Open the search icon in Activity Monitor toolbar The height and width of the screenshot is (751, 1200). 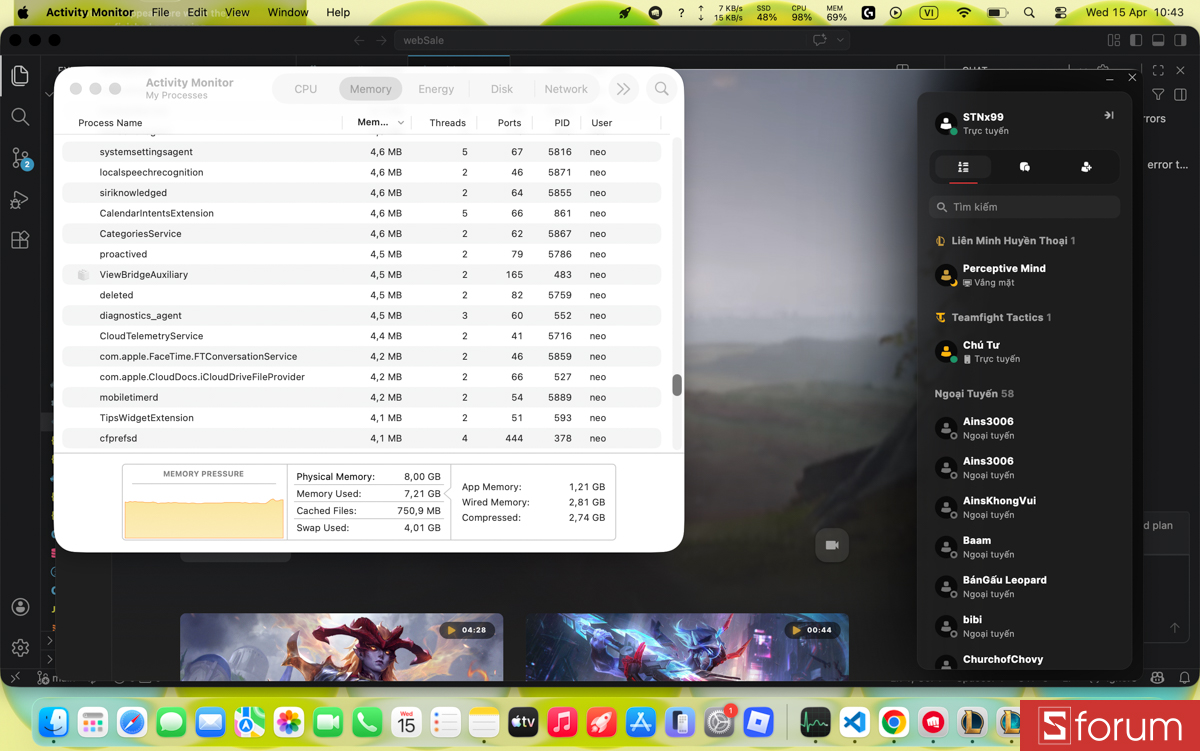pos(661,89)
